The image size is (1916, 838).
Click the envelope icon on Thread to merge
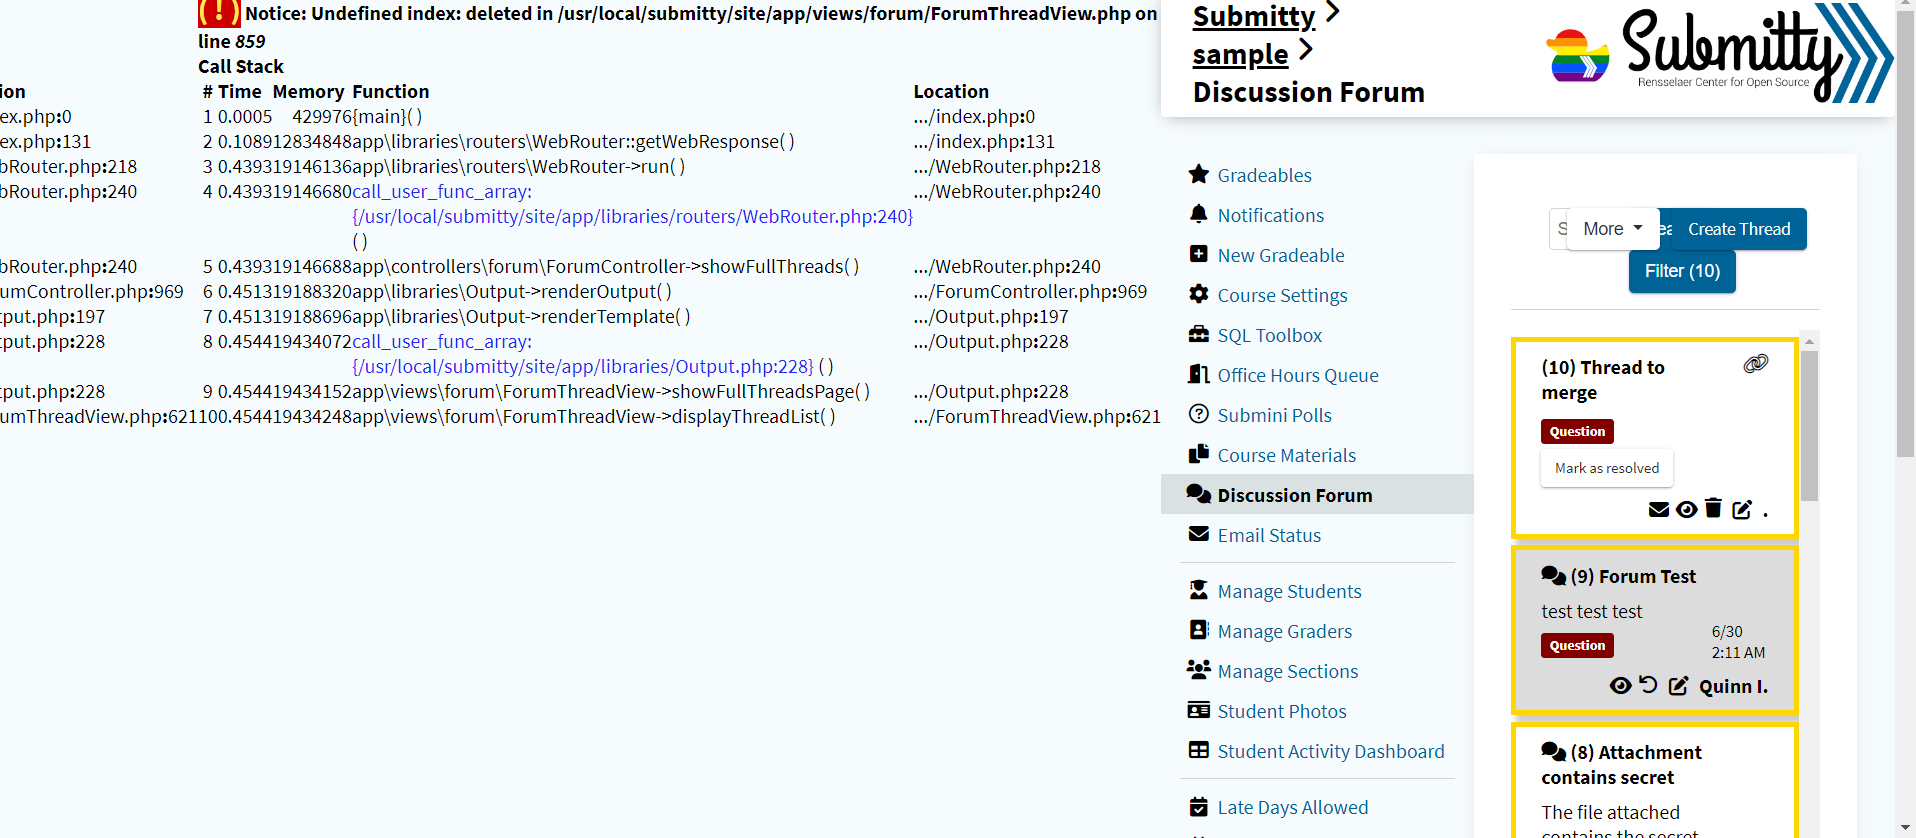tap(1658, 509)
